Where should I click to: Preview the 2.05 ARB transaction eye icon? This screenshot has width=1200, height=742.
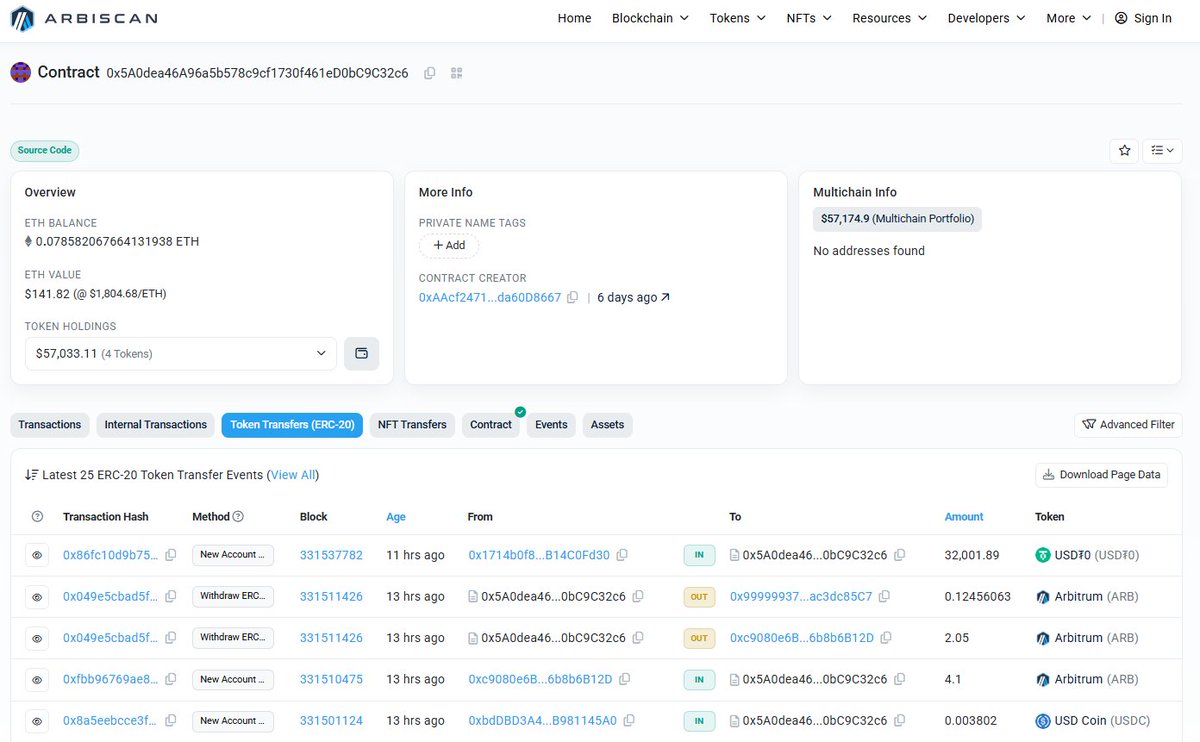coord(37,638)
